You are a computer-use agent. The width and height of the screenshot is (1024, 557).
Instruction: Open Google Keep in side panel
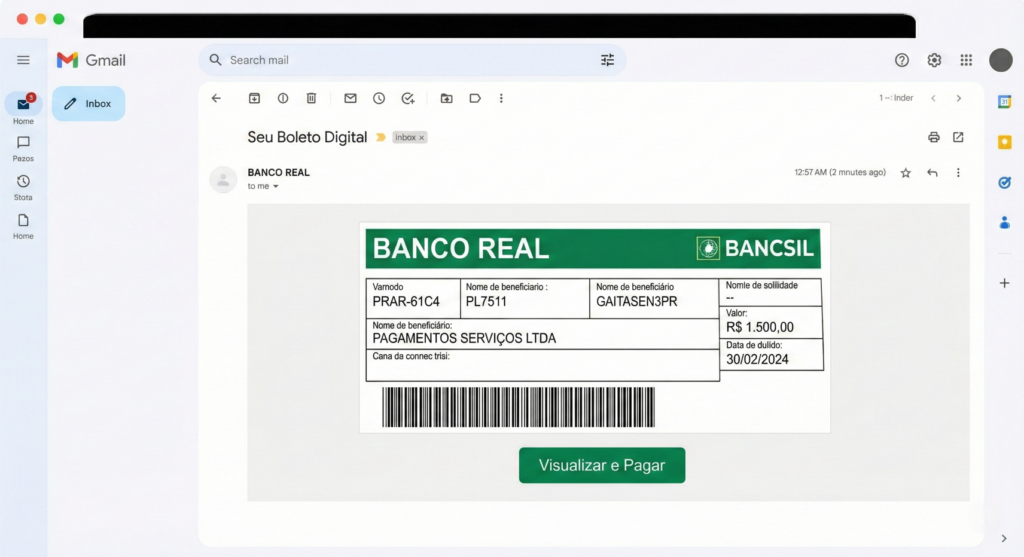tap(1004, 142)
